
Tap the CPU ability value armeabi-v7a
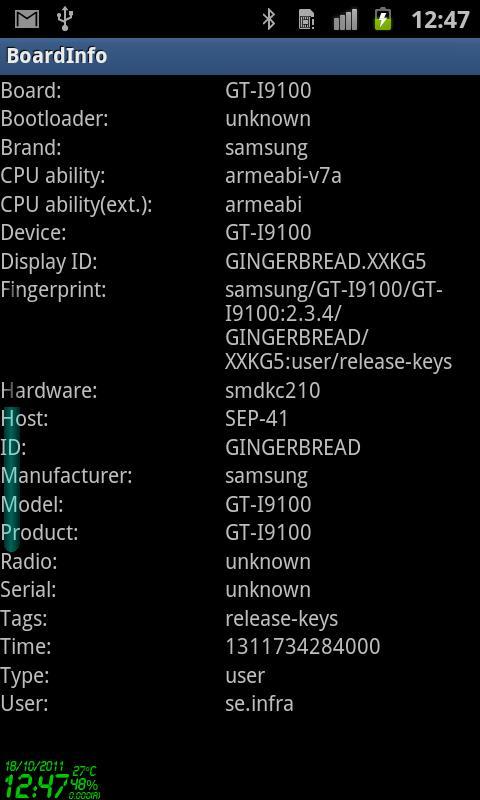click(283, 176)
